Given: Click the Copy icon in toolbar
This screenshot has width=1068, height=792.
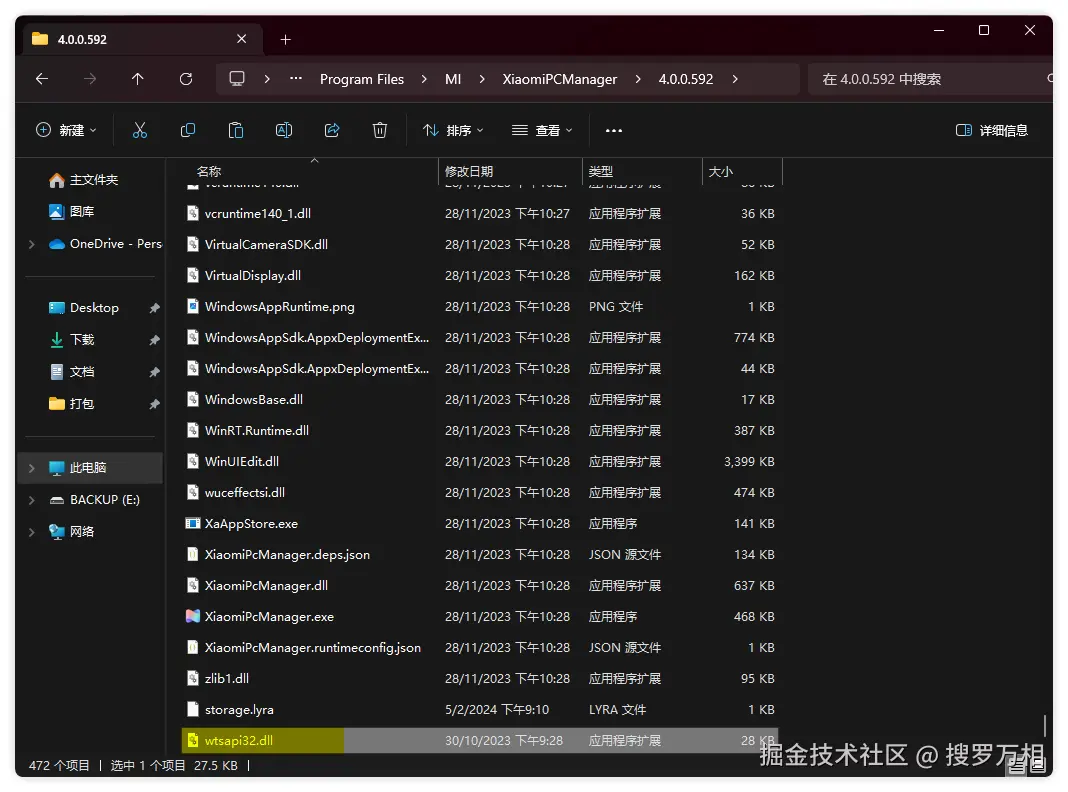Looking at the screenshot, I should pos(188,130).
